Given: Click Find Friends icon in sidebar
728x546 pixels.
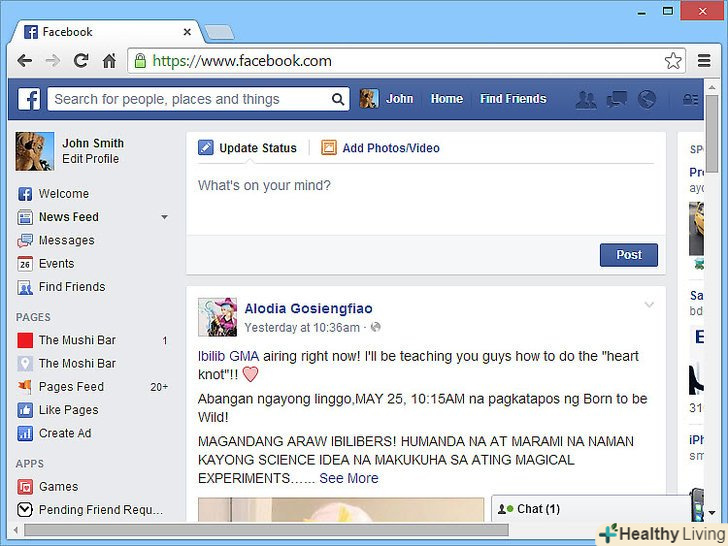Looking at the screenshot, I should (25, 287).
